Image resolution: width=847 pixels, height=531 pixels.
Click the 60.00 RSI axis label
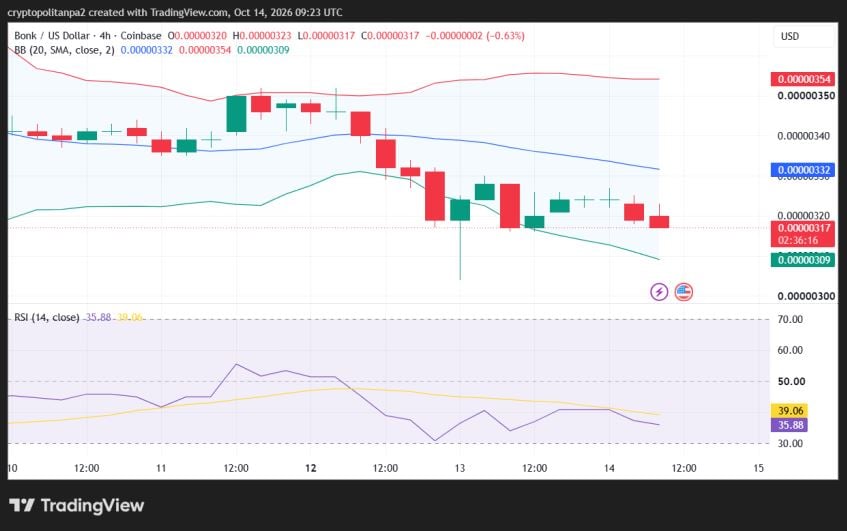point(790,350)
